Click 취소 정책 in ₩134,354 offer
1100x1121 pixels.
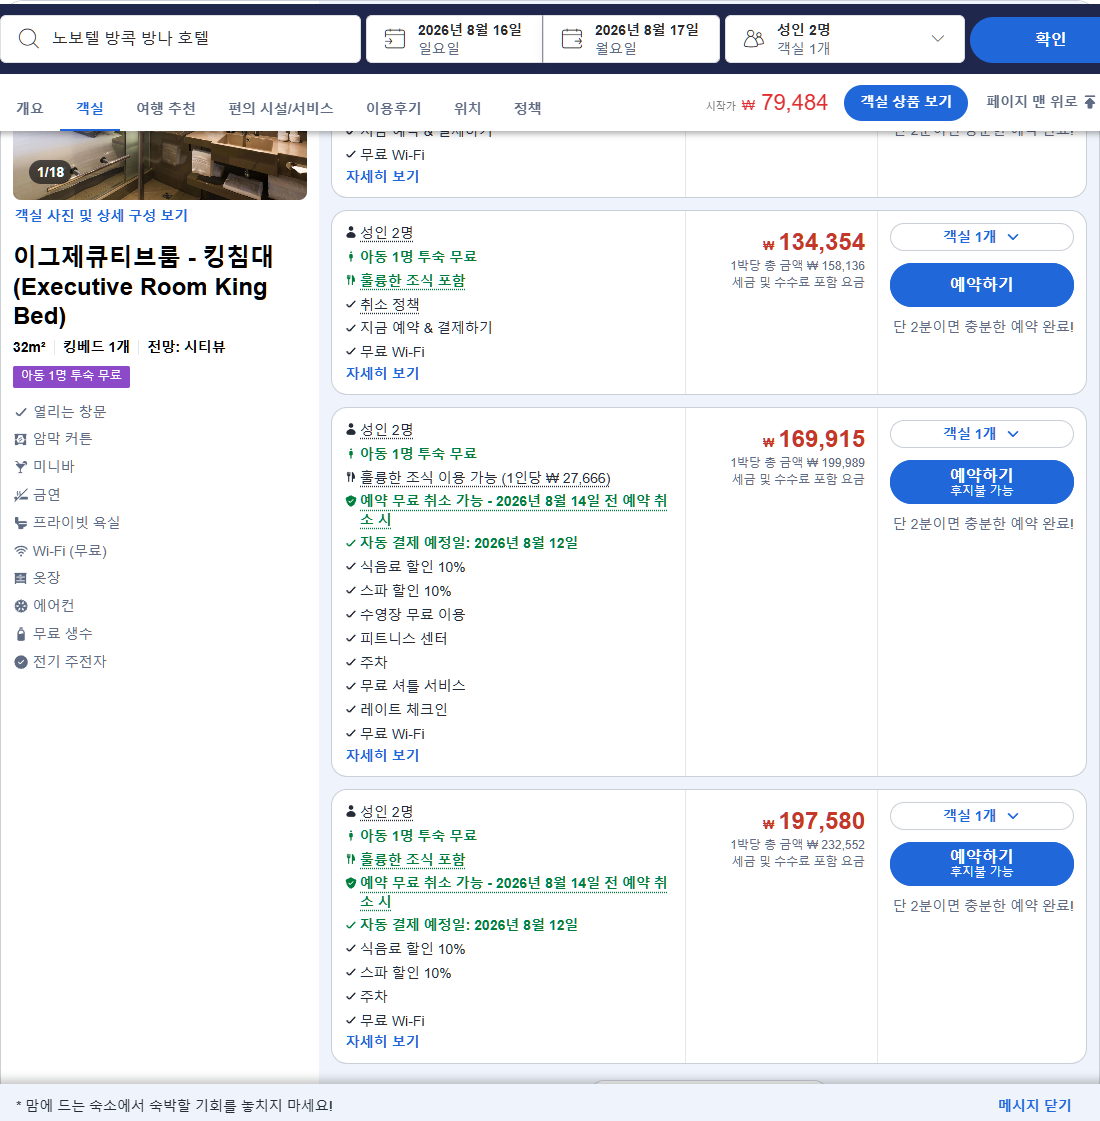390,305
